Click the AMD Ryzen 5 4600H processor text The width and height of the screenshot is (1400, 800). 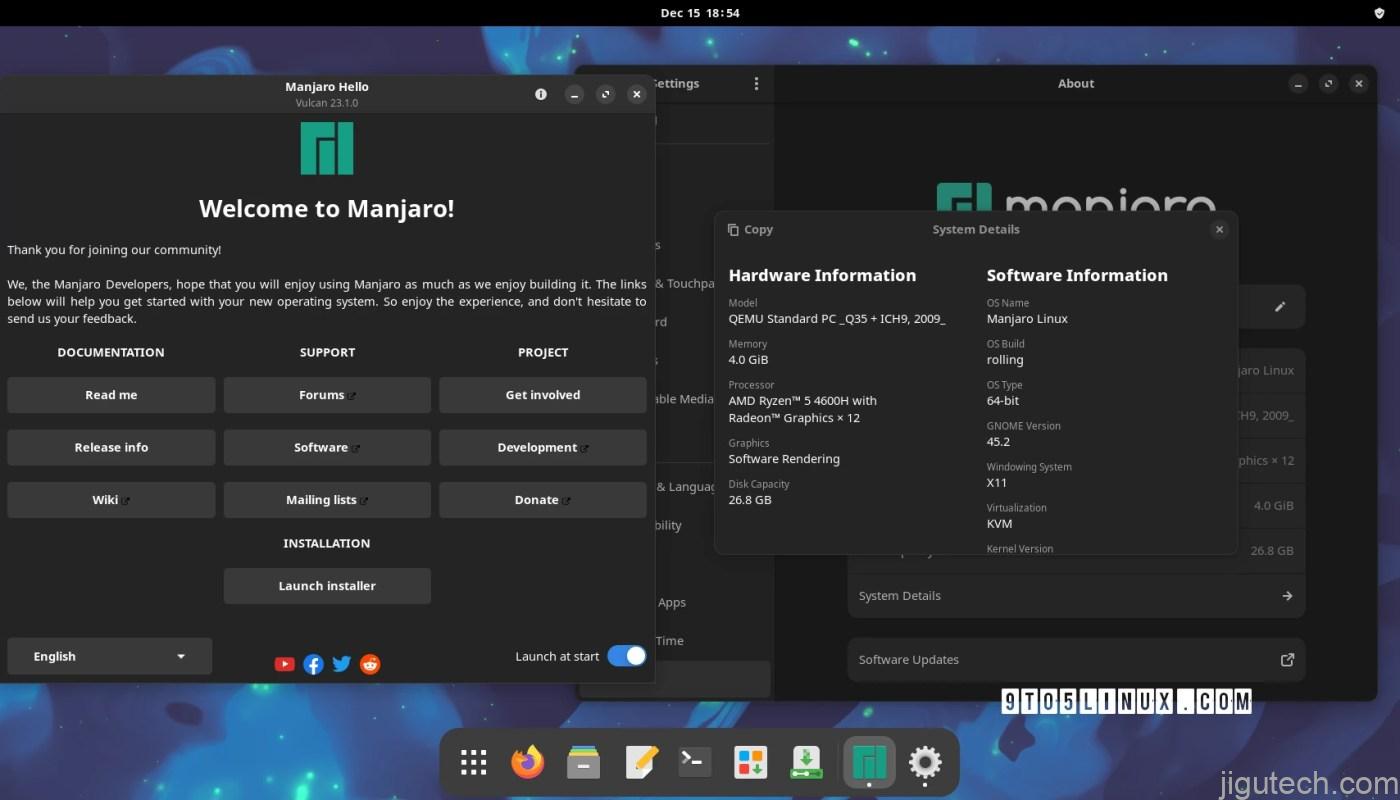[803, 409]
